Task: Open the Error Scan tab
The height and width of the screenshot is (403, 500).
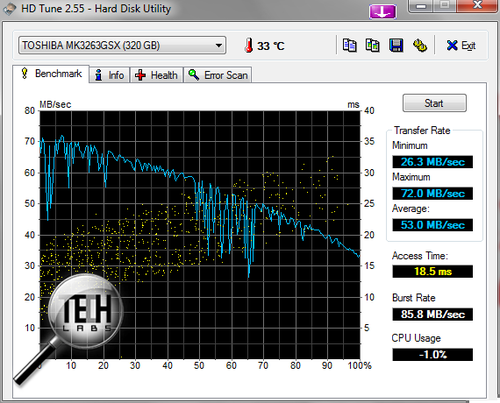Action: [x=218, y=75]
